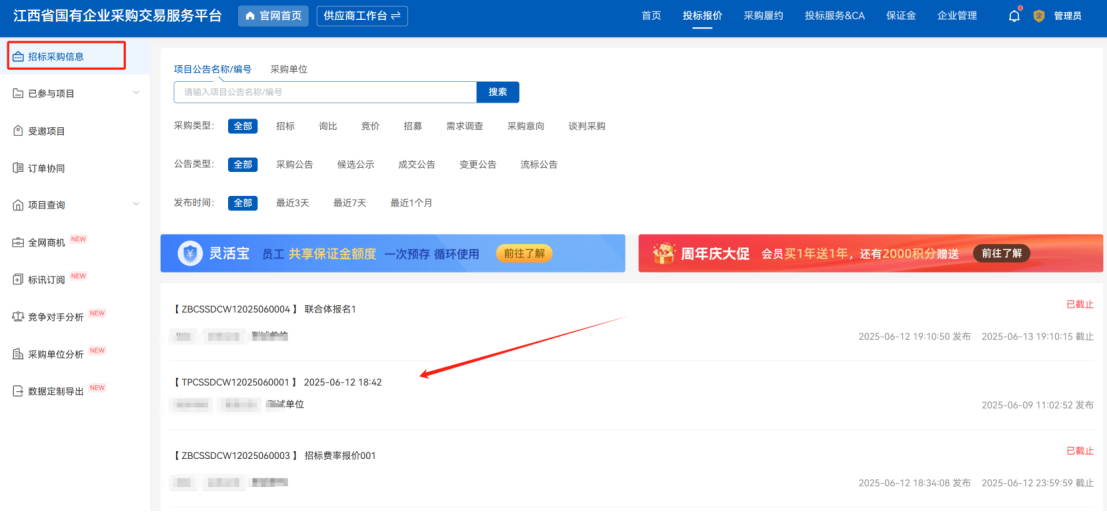This screenshot has width=1107, height=512.
Task: Click the 数据定制导出 export icon
Action: click(x=18, y=391)
